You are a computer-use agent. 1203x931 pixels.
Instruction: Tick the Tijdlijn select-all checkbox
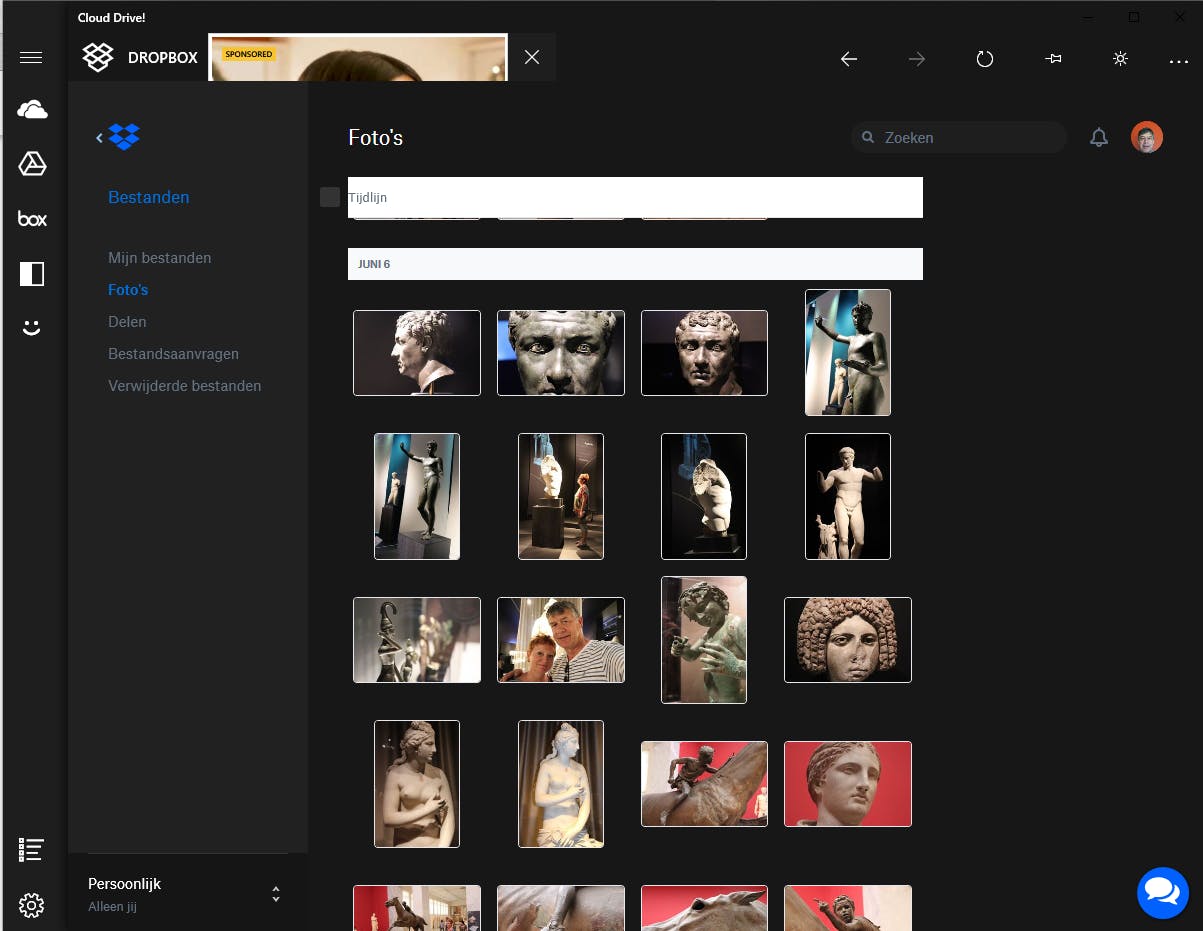point(330,197)
